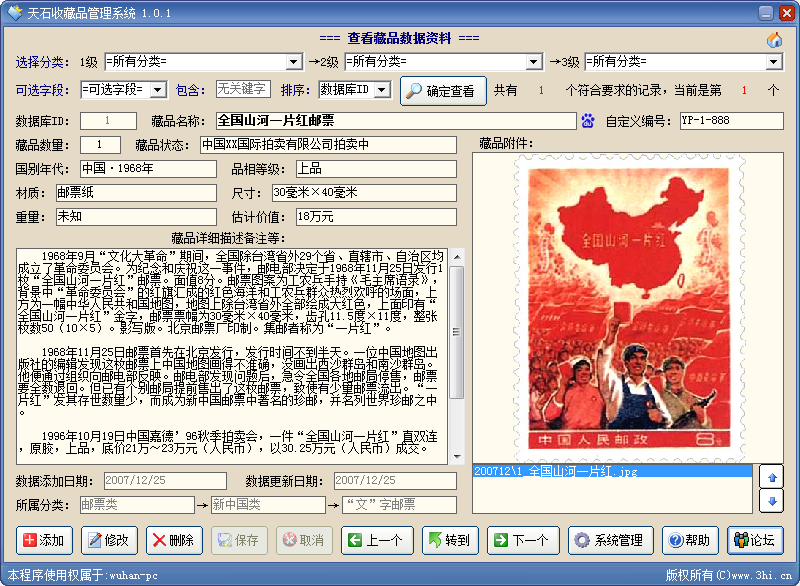Open 论坛 forum
800x586 pixels.
tap(755, 540)
